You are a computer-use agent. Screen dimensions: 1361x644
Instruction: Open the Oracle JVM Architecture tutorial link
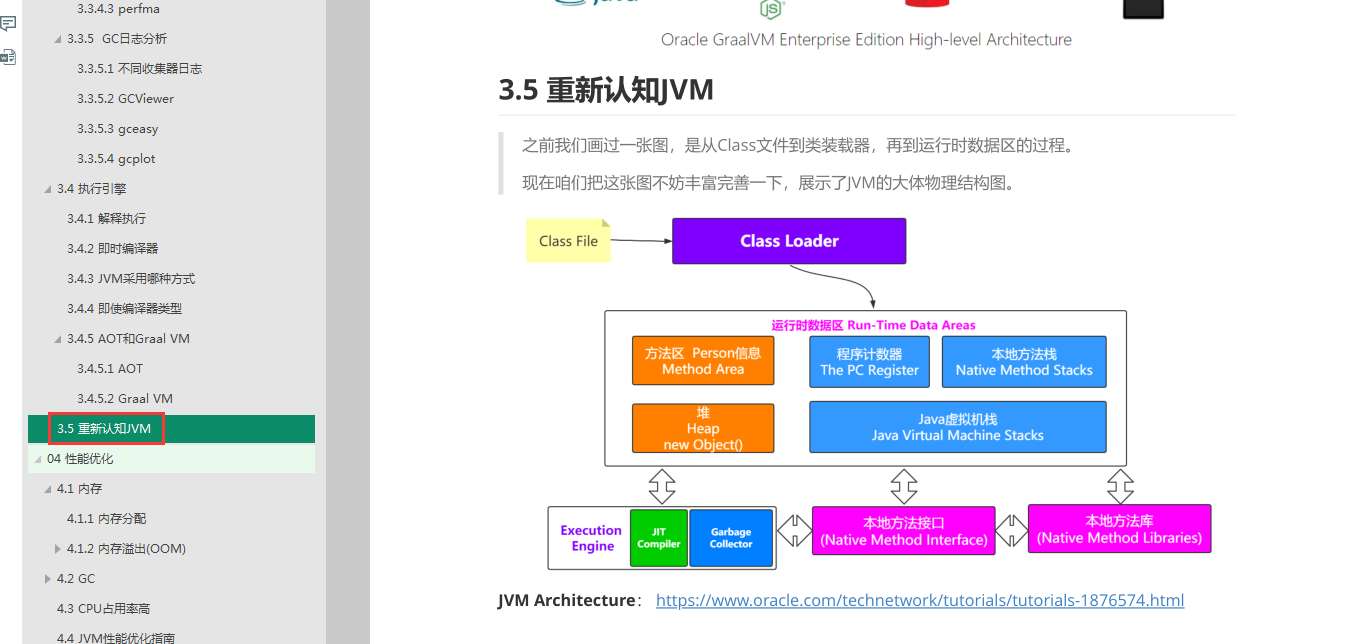(x=919, y=600)
